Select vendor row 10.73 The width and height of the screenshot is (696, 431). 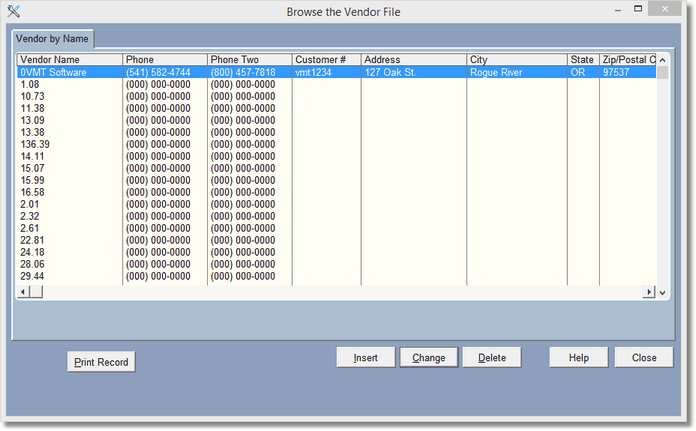[336, 96]
